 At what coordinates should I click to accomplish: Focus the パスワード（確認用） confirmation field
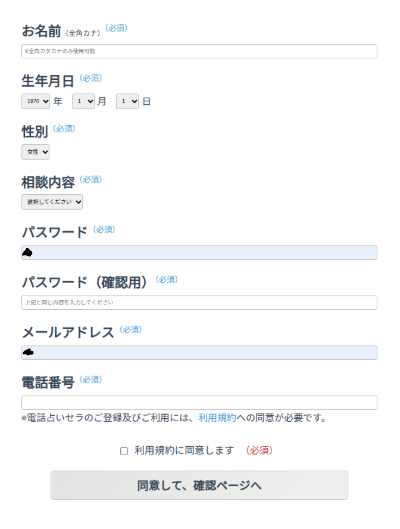point(199,302)
